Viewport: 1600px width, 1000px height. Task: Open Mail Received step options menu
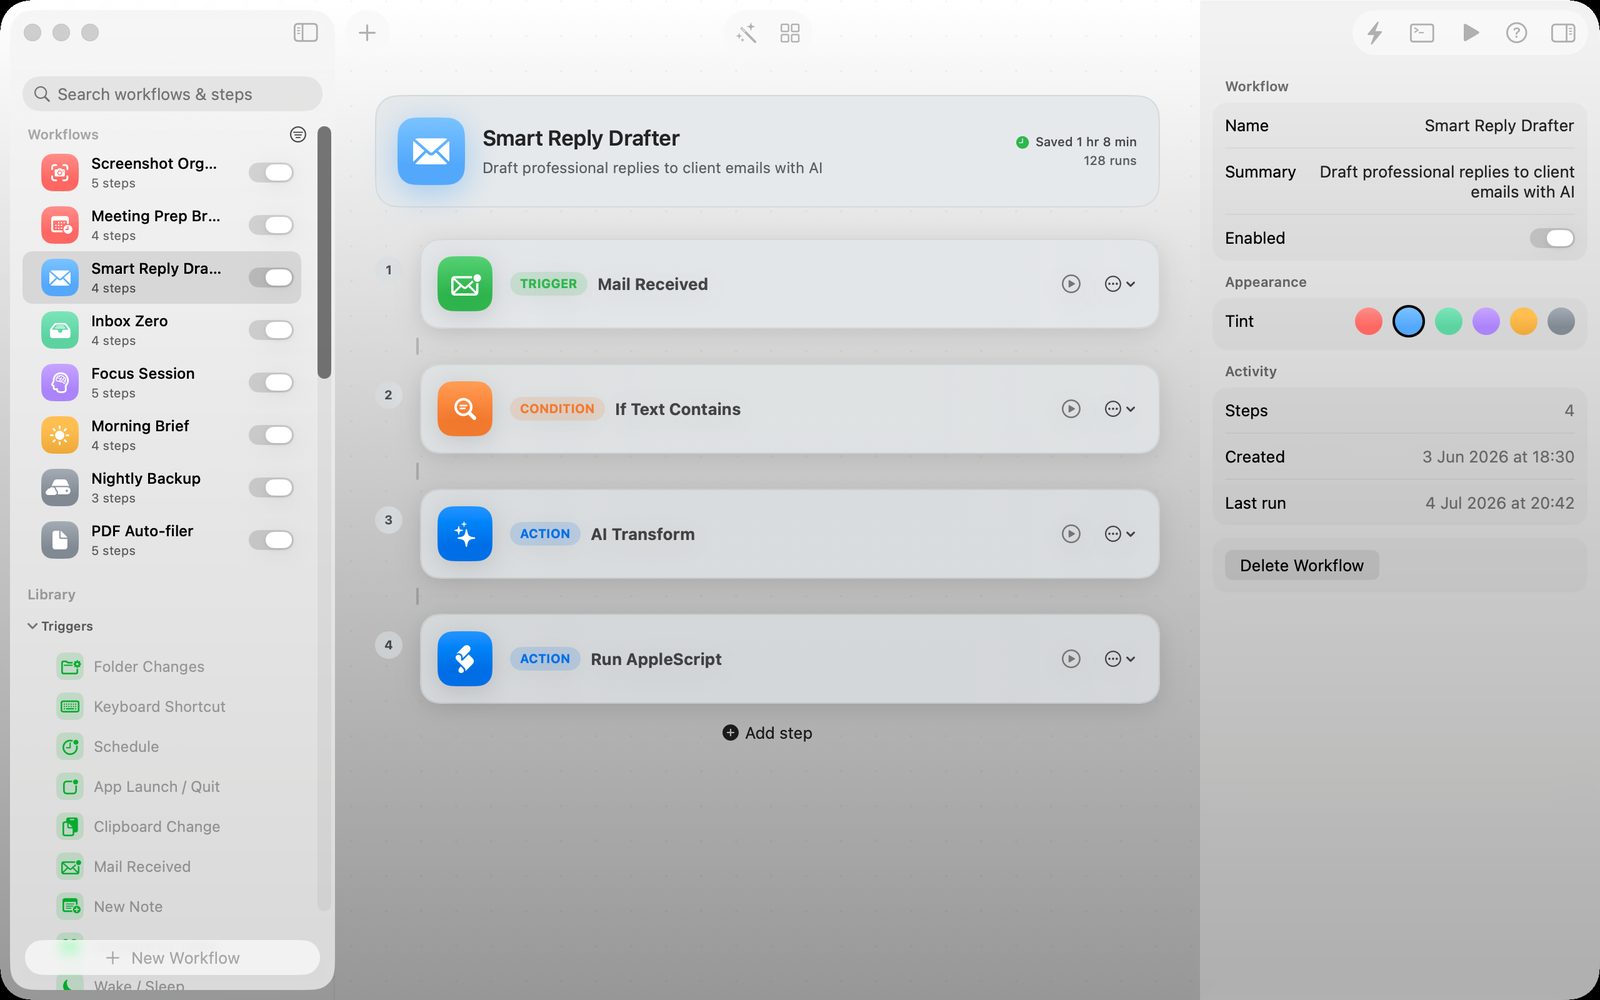point(1119,284)
